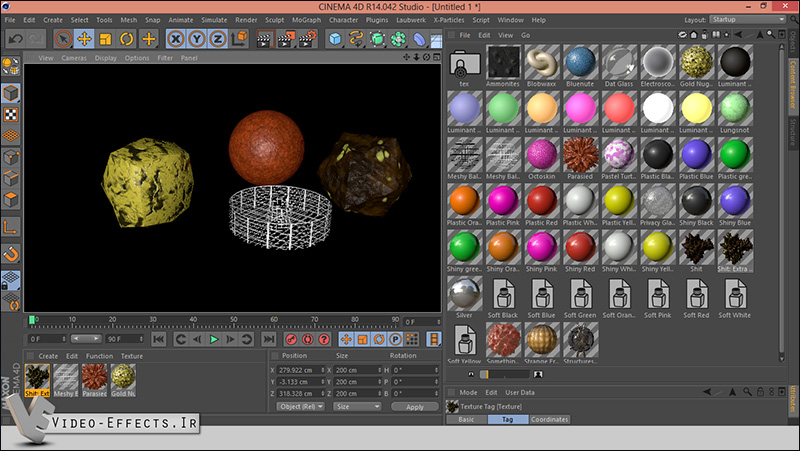This screenshot has height=451, width=800.
Task: Toggle parameter keyframe P icon
Action: click(x=395, y=339)
